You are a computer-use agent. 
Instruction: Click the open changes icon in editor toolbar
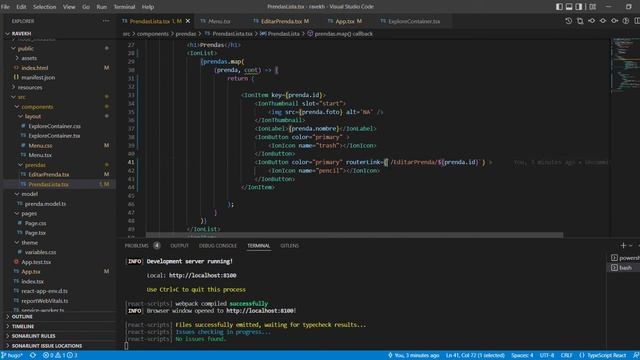point(580,21)
